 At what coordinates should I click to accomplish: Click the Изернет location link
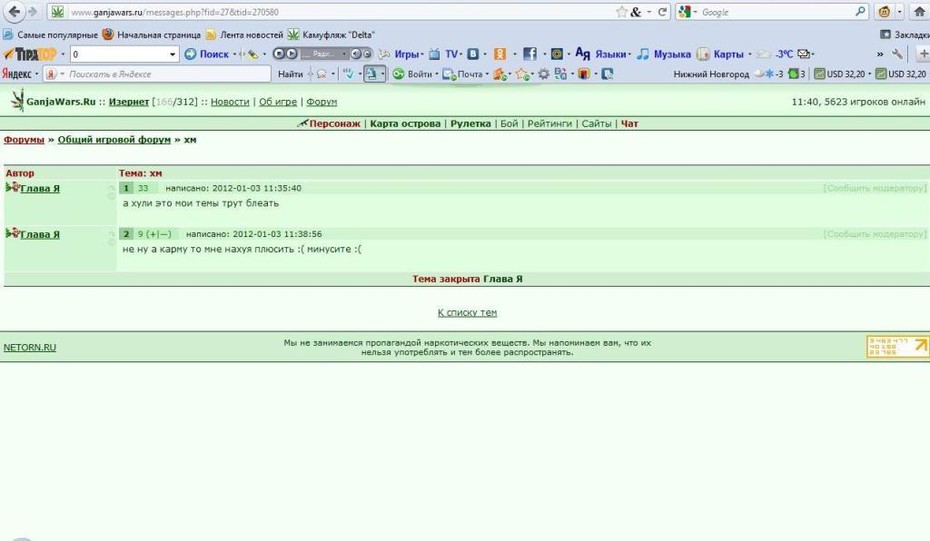[x=129, y=102]
